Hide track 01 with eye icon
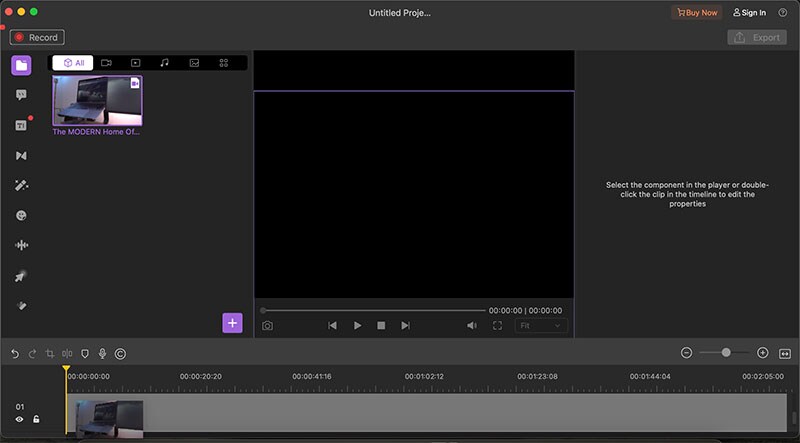Image resolution: width=800 pixels, height=443 pixels. click(19, 420)
